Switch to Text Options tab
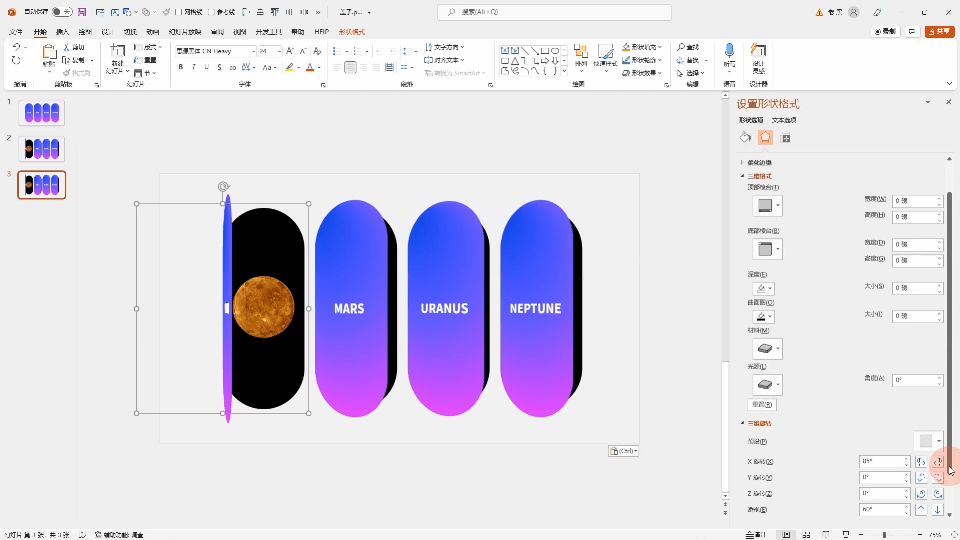The height and width of the screenshot is (540, 960). 784,120
